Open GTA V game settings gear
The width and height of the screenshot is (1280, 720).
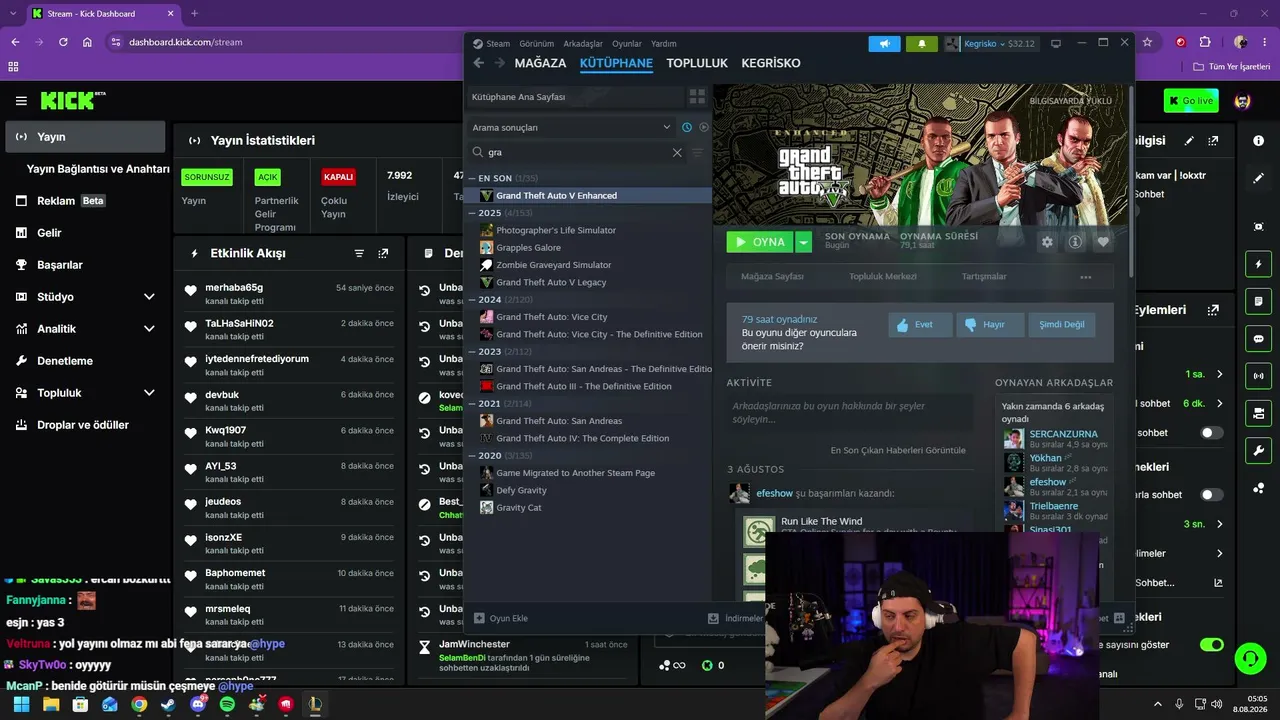[1047, 242]
